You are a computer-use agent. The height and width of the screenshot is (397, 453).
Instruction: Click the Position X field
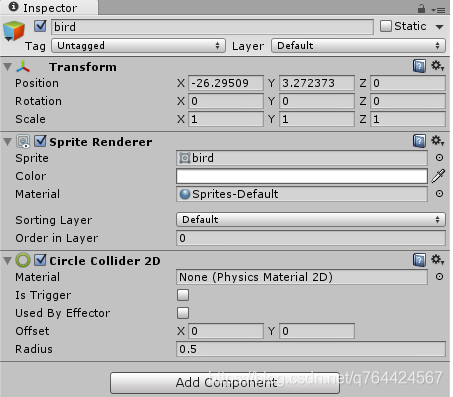226,83
